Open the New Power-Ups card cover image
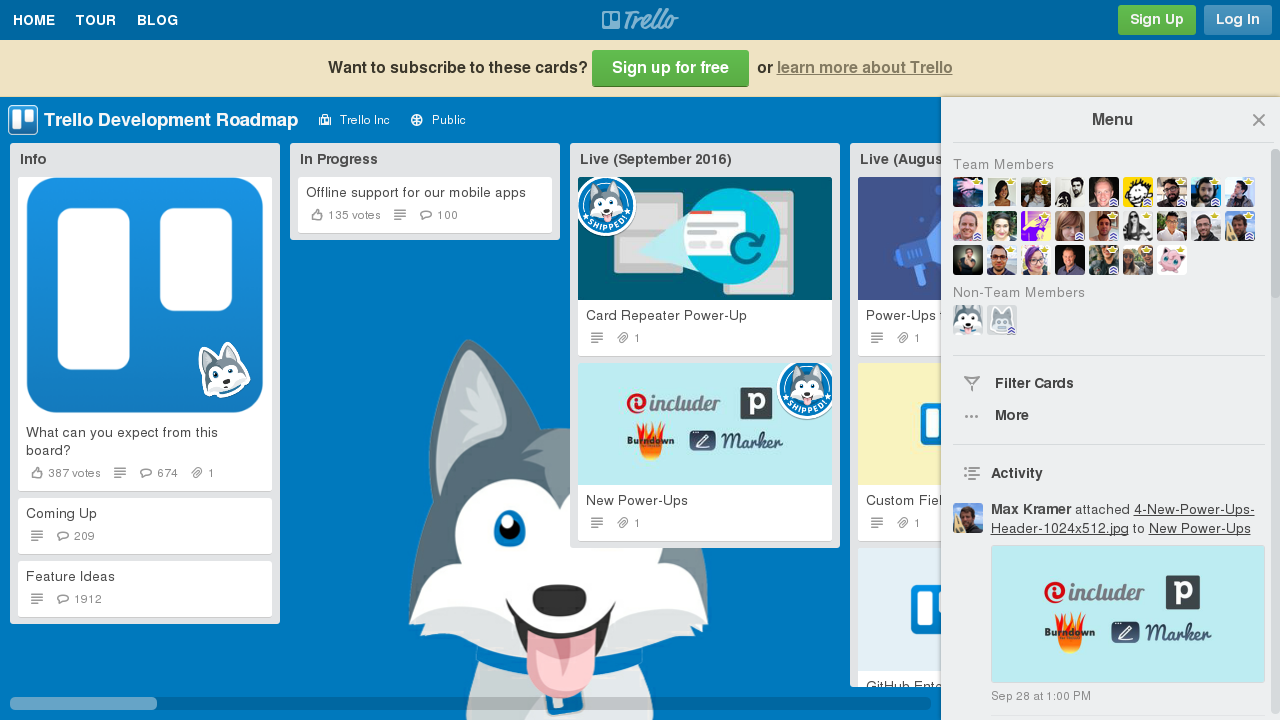This screenshot has height=720, width=1280. (x=705, y=424)
